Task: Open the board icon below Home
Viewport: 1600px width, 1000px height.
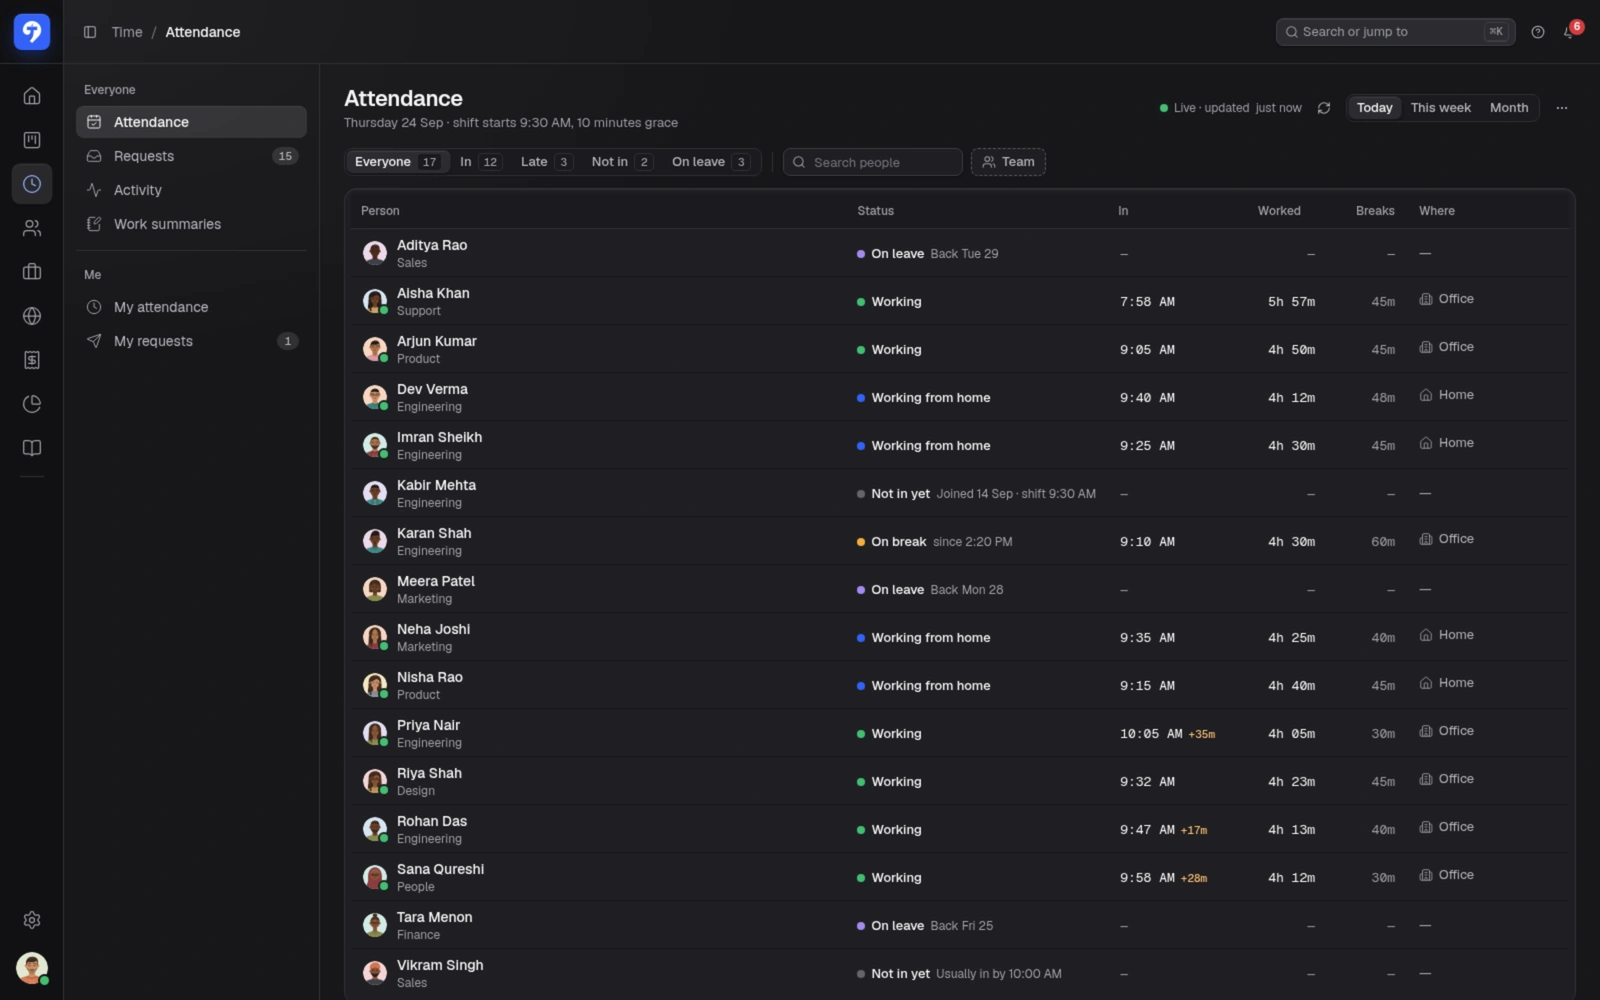Action: (32, 140)
